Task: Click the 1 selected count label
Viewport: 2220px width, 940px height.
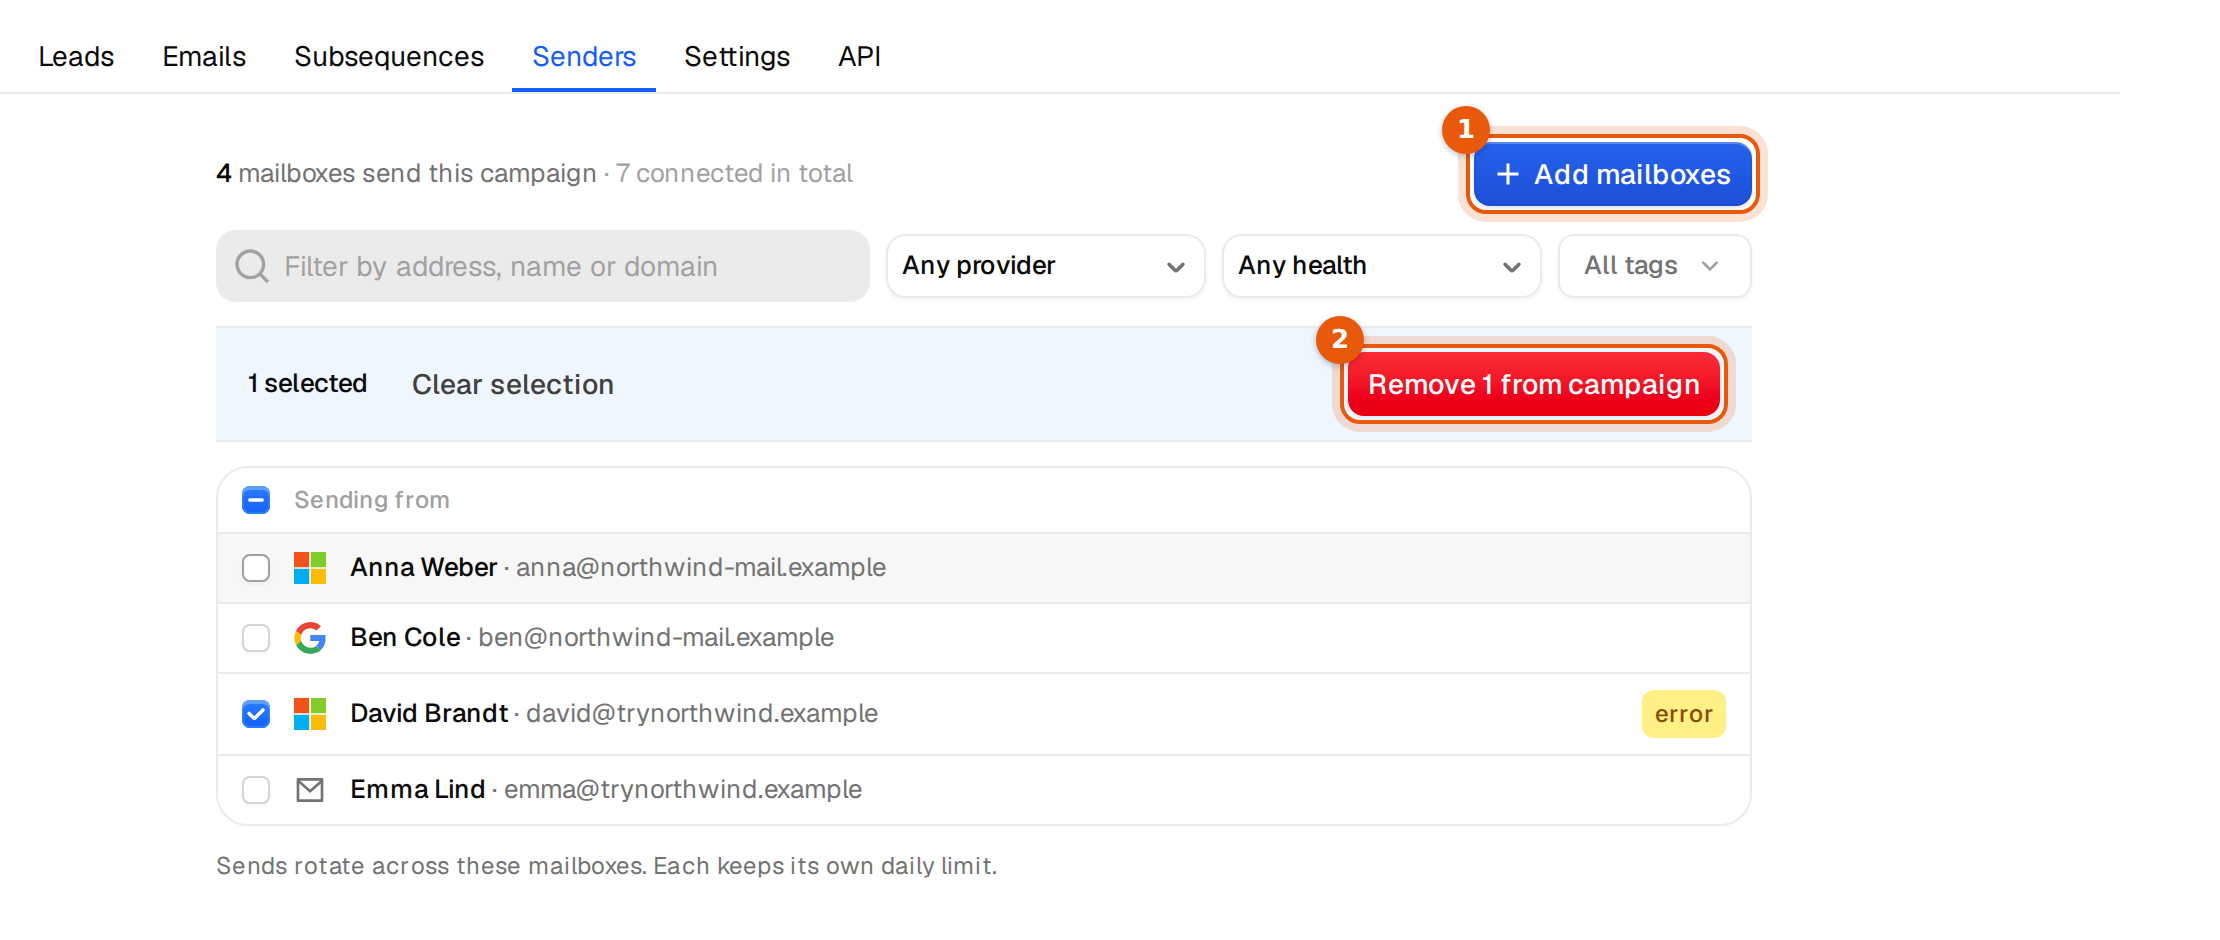Action: tap(308, 384)
